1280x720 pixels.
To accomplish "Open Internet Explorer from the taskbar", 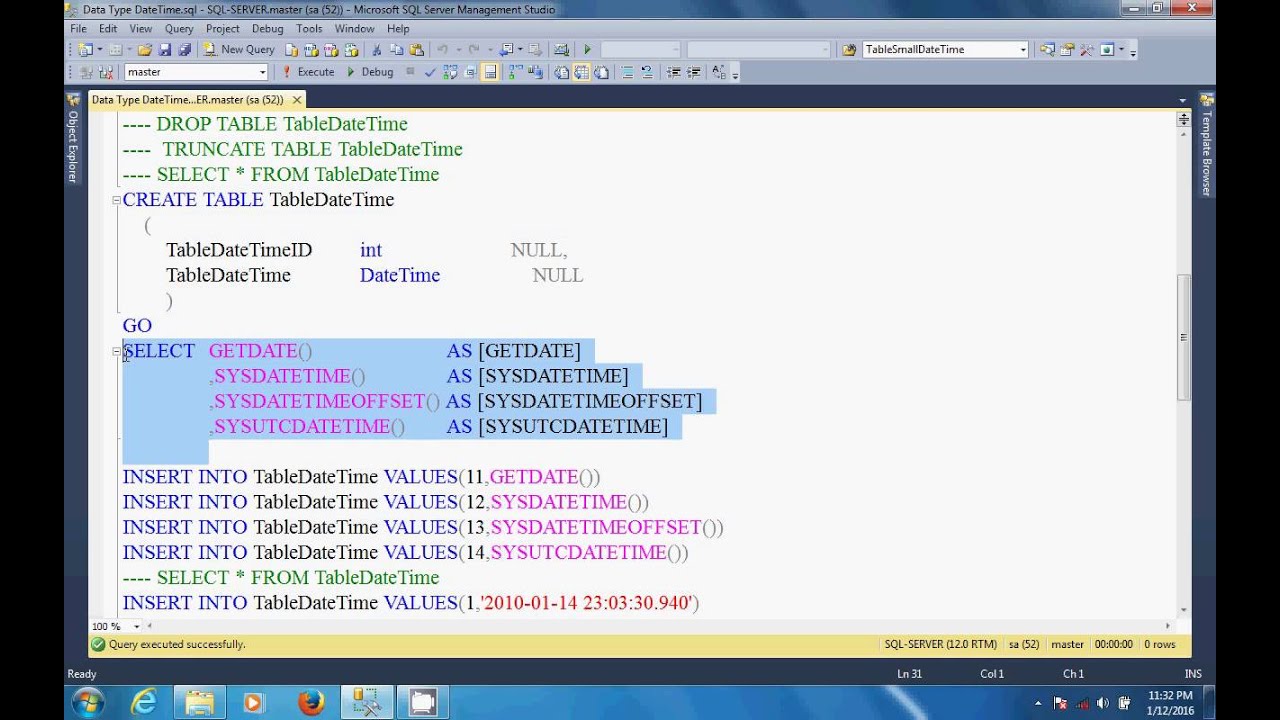I will pyautogui.click(x=144, y=703).
